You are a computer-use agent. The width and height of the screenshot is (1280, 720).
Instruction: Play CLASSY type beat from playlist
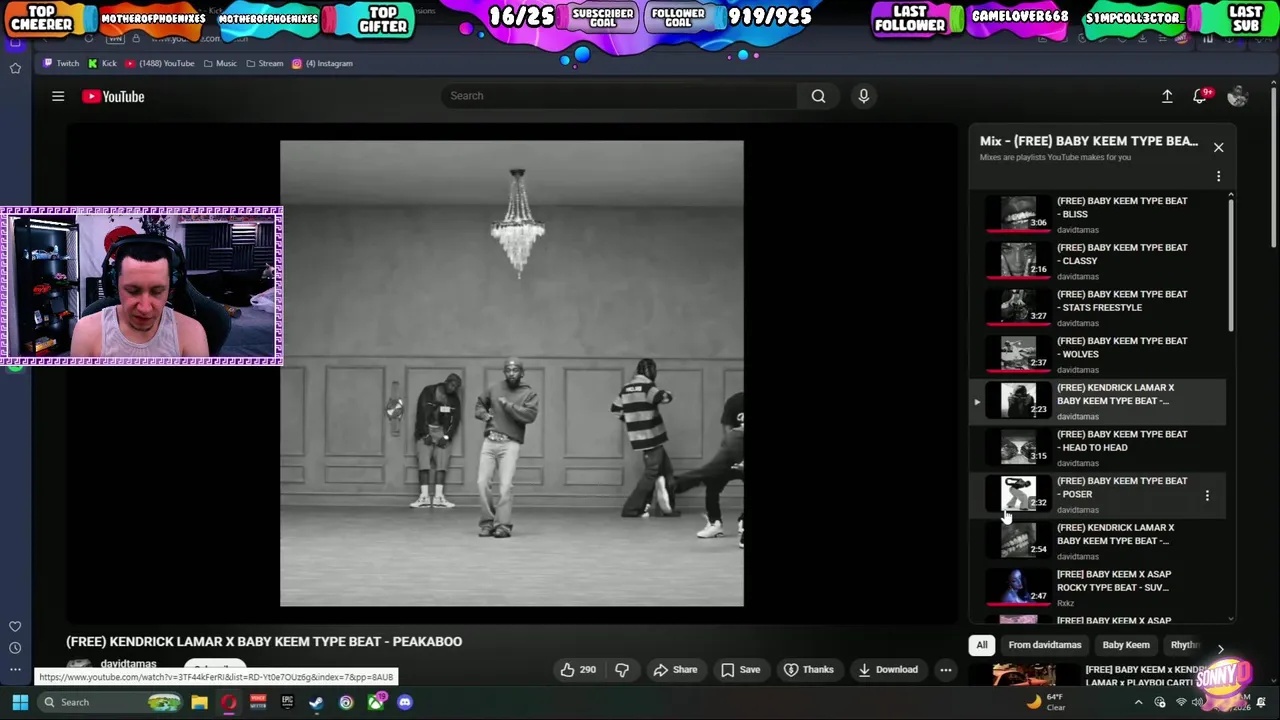[1100, 261]
